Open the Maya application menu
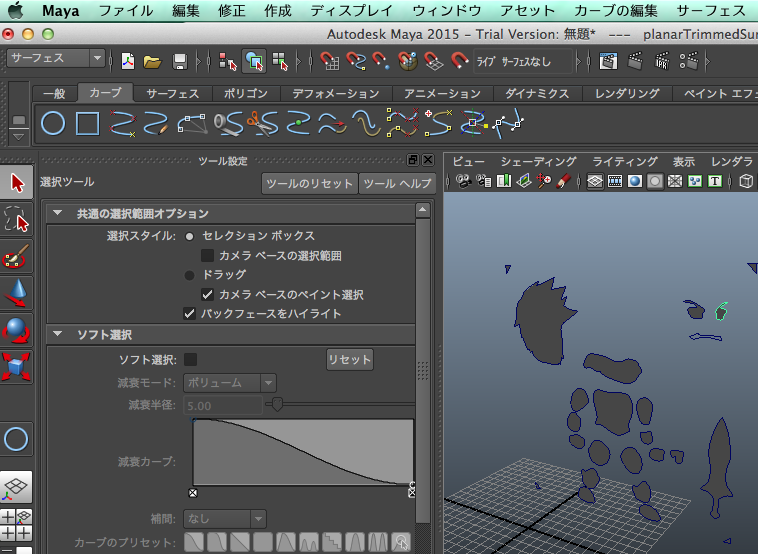 pyautogui.click(x=60, y=11)
